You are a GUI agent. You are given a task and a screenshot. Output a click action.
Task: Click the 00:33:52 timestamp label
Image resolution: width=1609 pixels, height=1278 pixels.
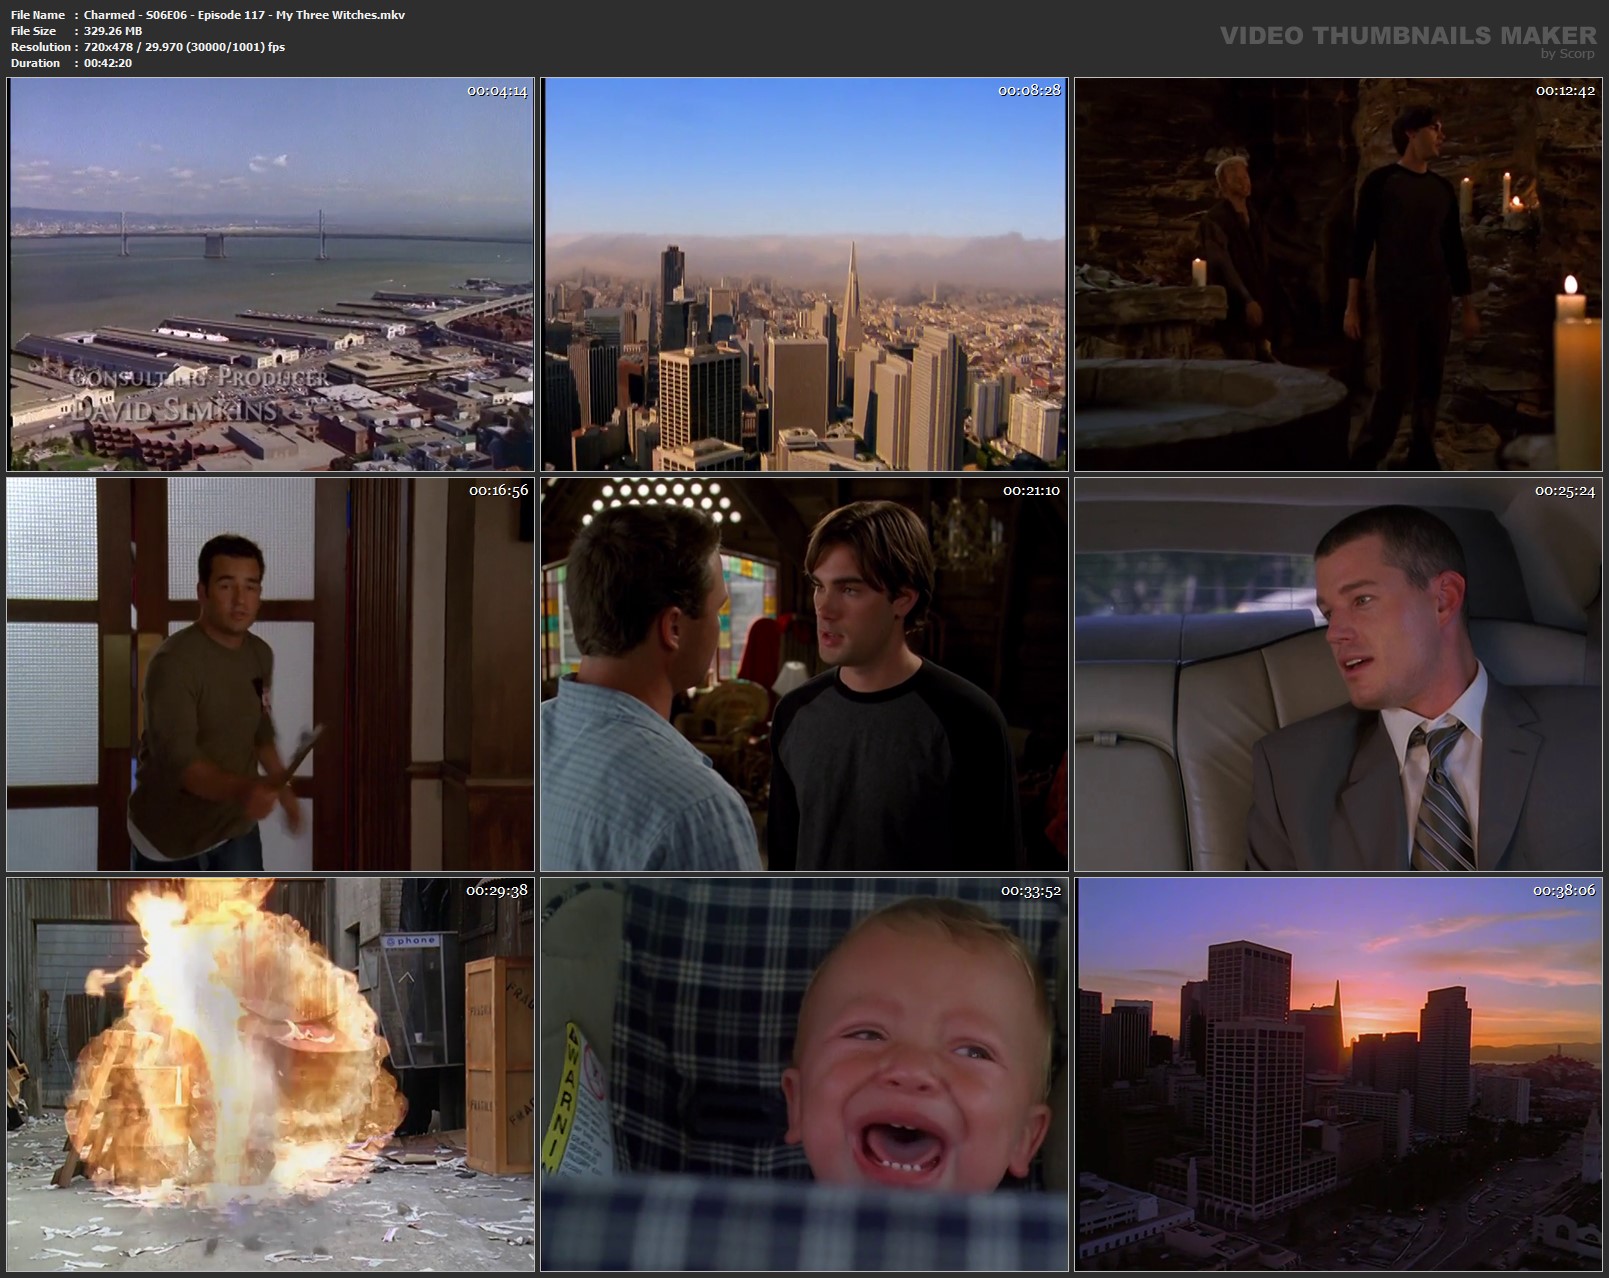pos(1031,890)
